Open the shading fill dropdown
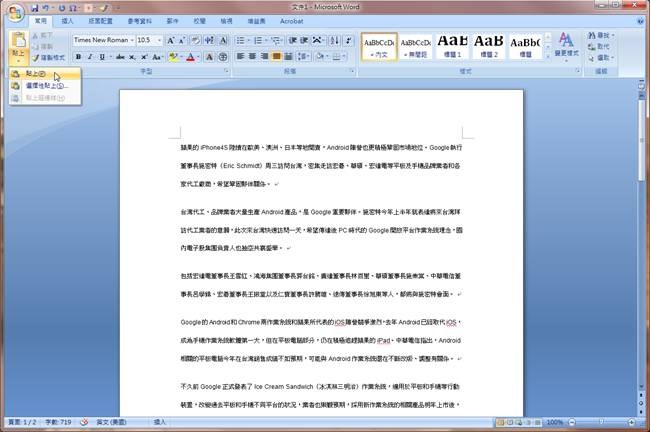This screenshot has height=432, width=650. point(326,56)
